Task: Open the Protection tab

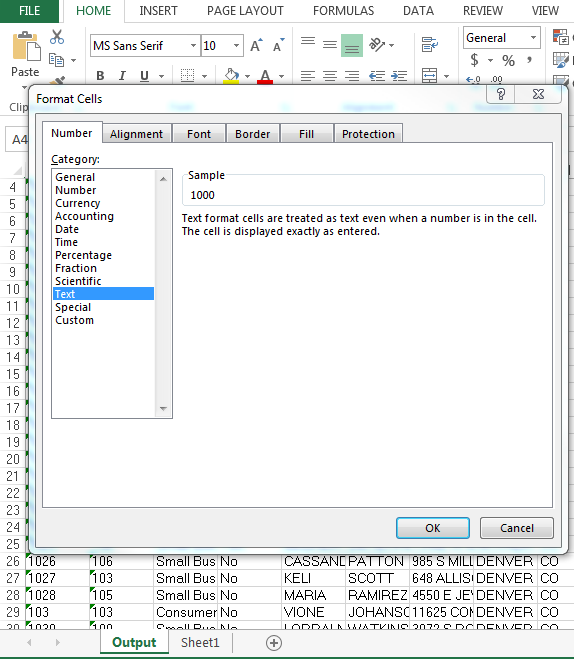Action: click(368, 134)
